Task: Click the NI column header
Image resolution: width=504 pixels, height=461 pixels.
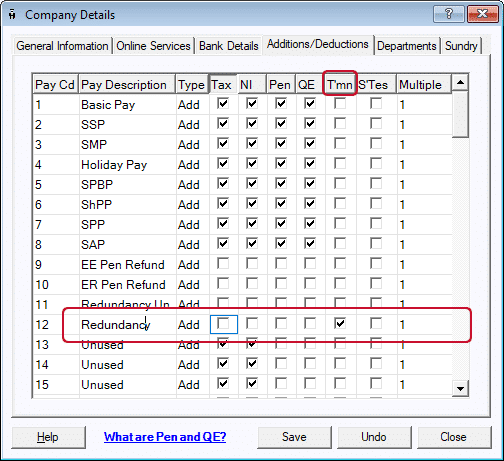Action: (x=252, y=85)
